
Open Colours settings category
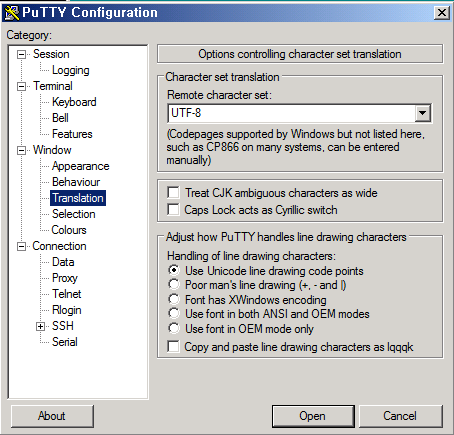69,230
